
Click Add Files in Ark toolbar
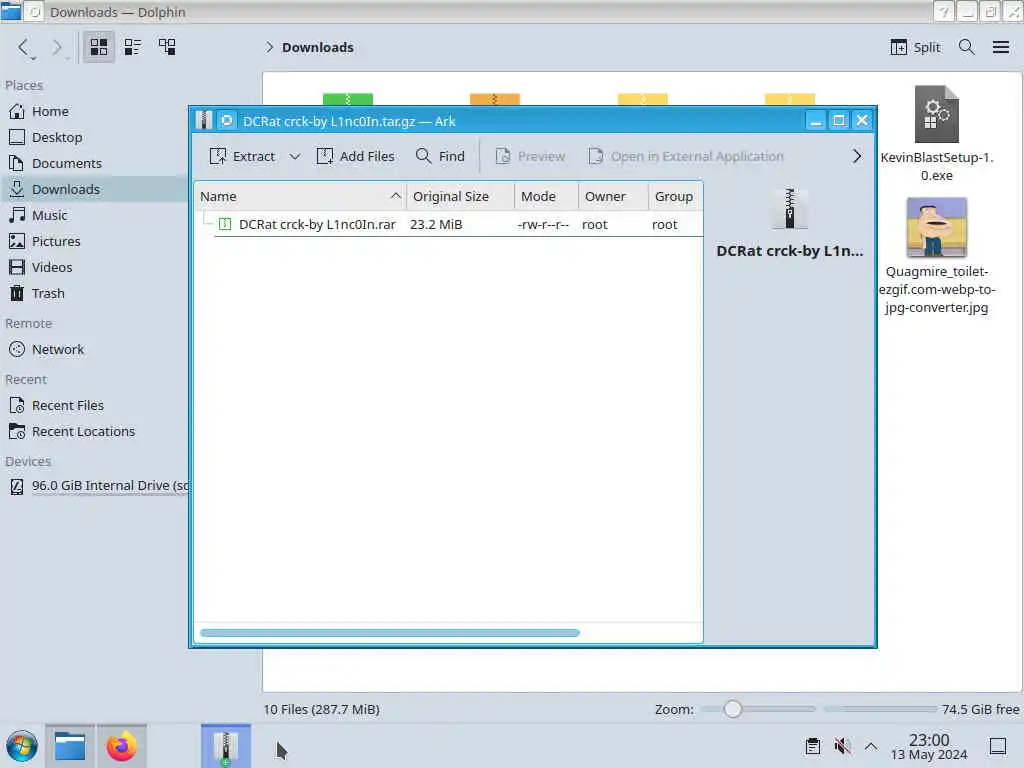point(355,157)
